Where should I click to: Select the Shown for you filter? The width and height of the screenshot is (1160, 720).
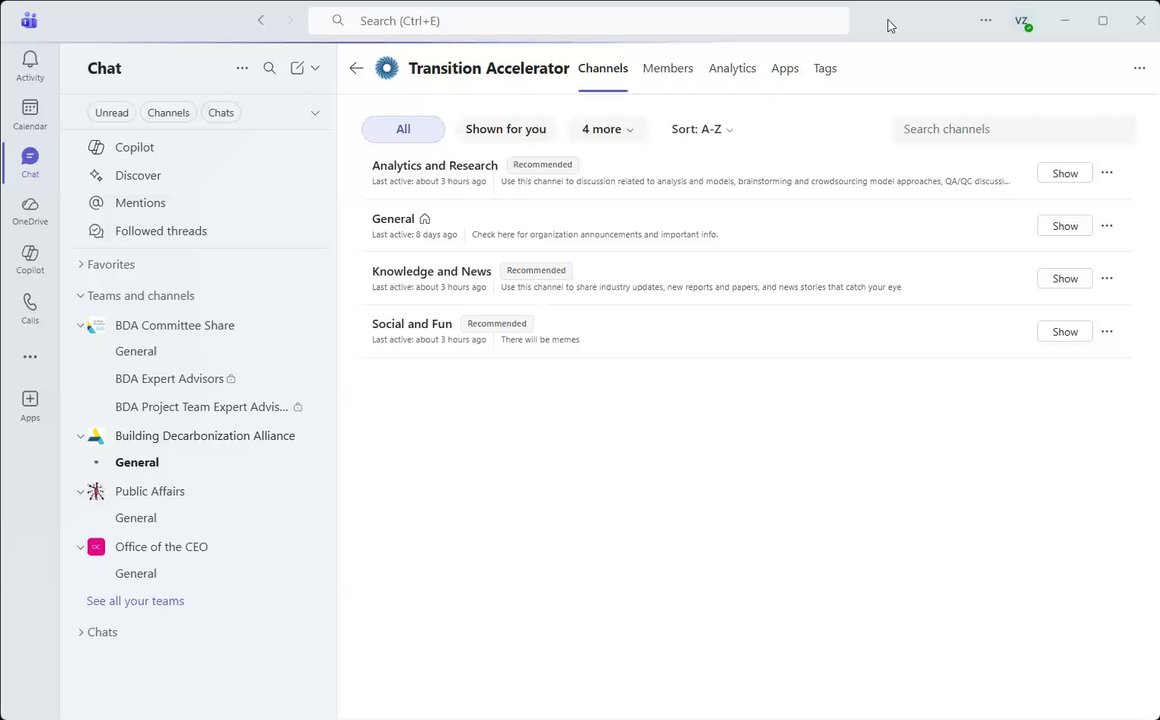click(x=506, y=129)
